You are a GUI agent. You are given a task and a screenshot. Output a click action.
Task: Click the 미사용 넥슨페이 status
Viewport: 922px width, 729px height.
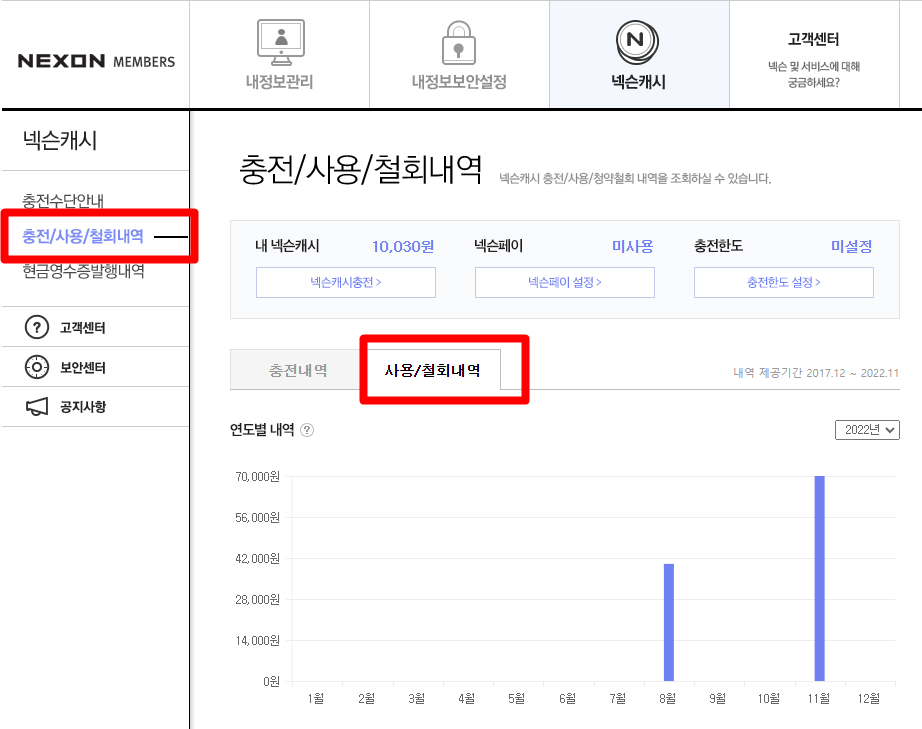632,246
